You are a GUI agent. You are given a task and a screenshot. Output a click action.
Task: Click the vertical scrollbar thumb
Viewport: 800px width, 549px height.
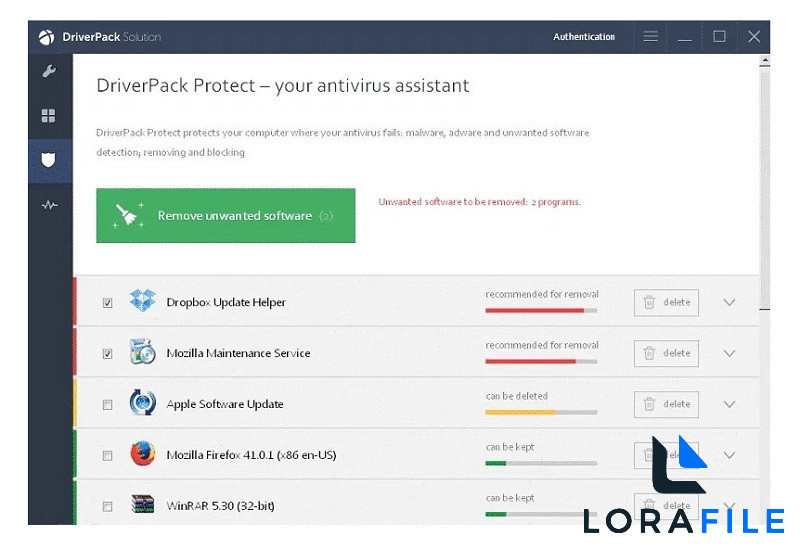coord(764,189)
